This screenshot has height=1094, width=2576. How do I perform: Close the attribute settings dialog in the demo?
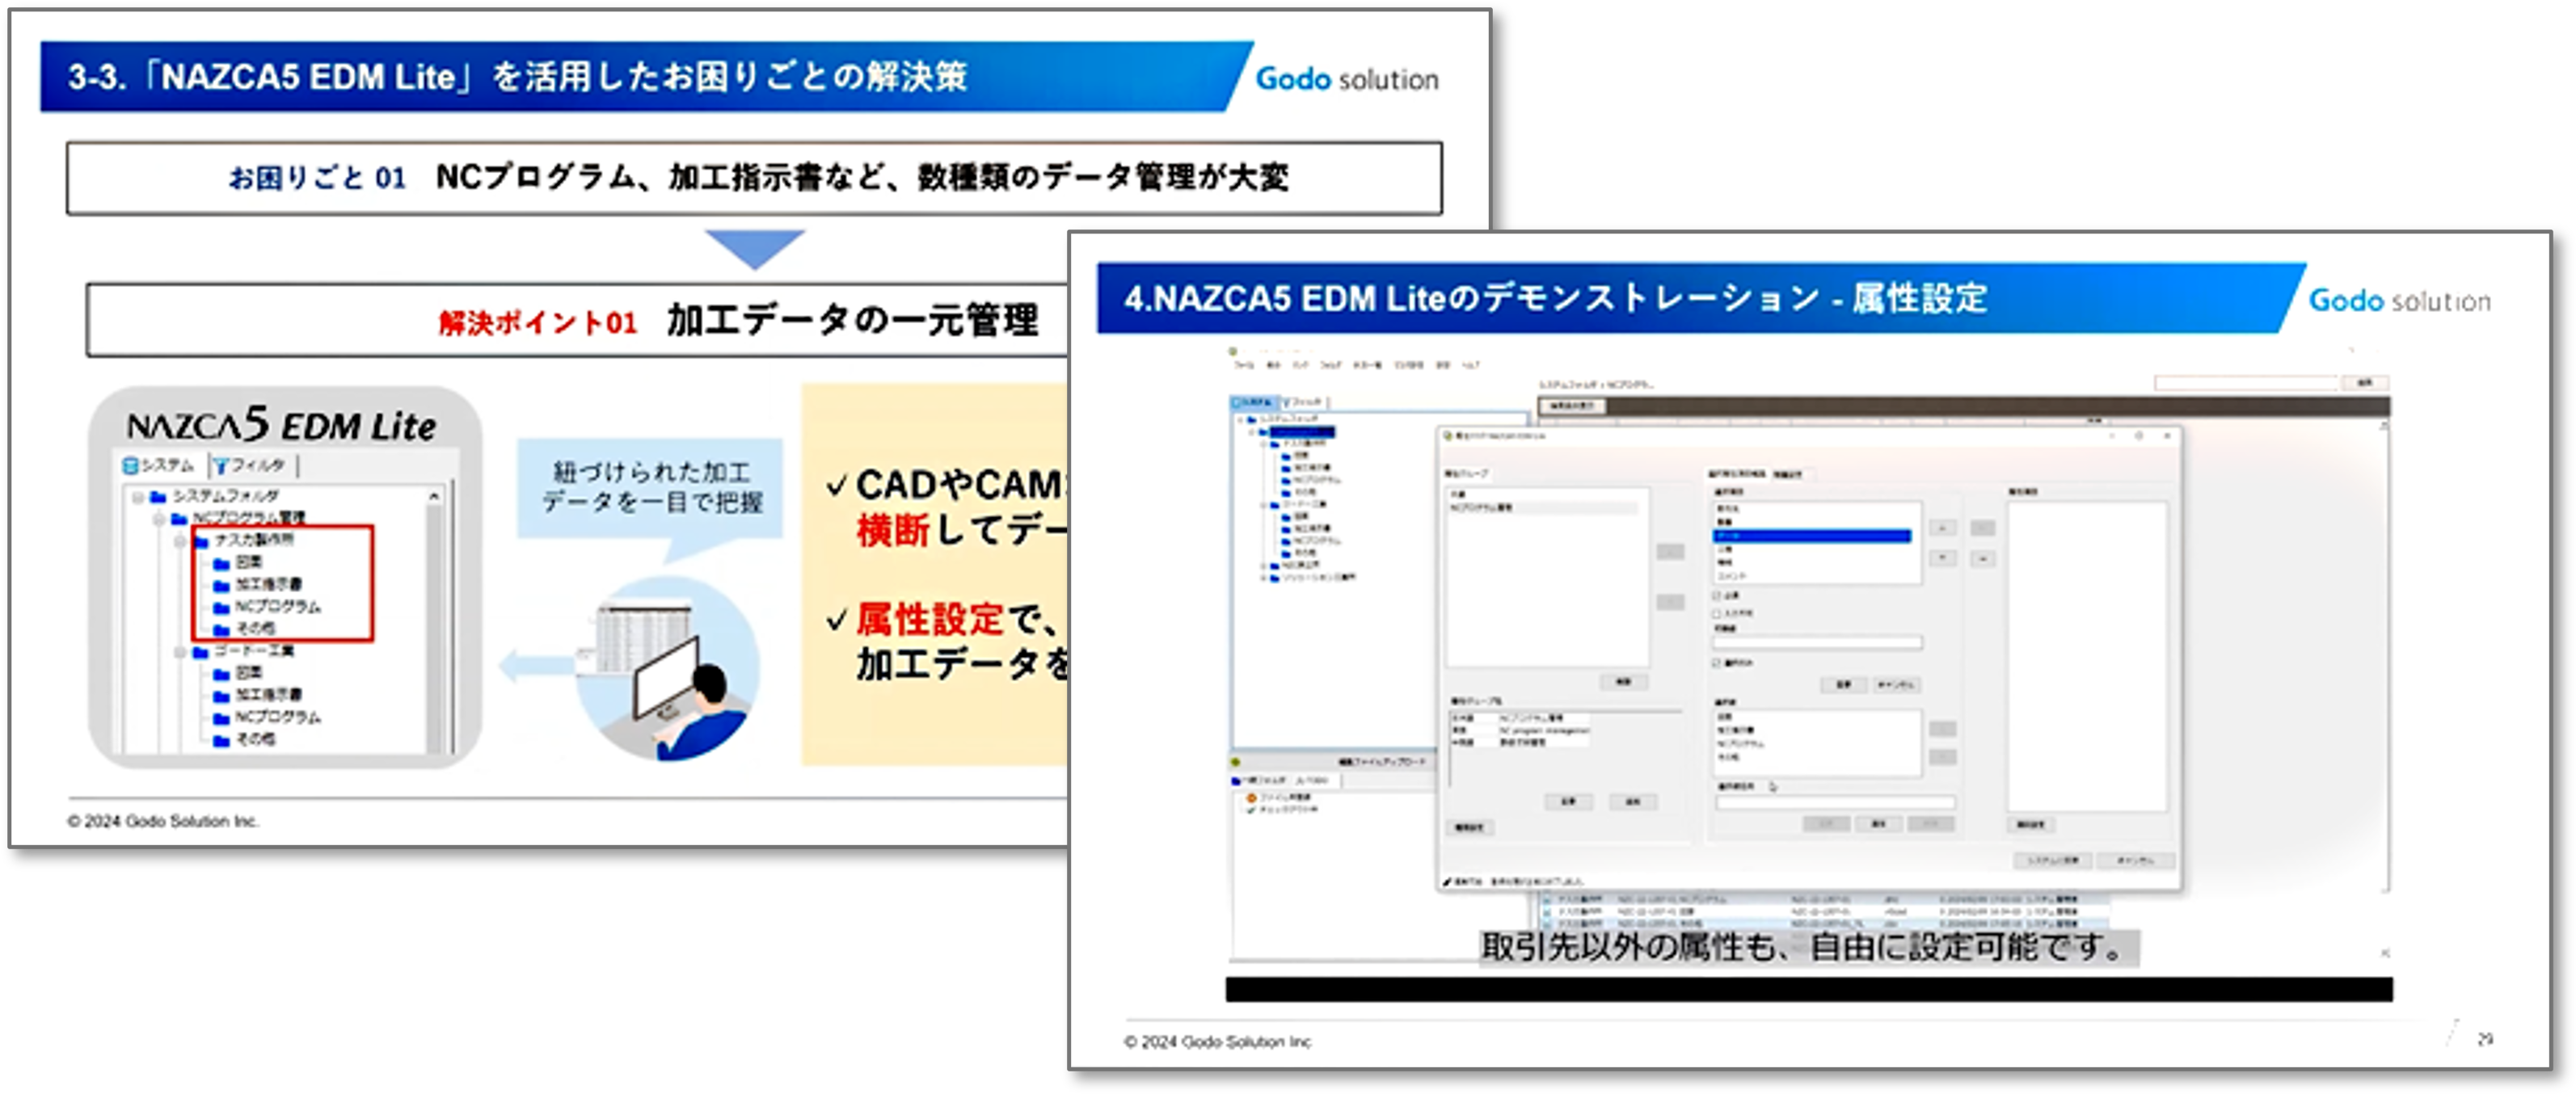pyautogui.click(x=2167, y=436)
